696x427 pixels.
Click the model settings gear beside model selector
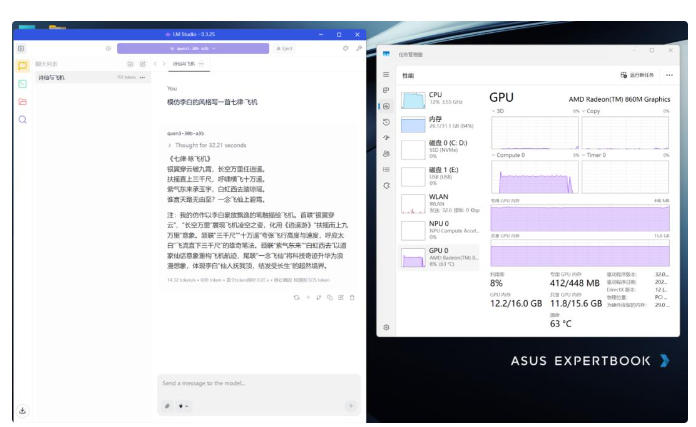tap(108, 48)
